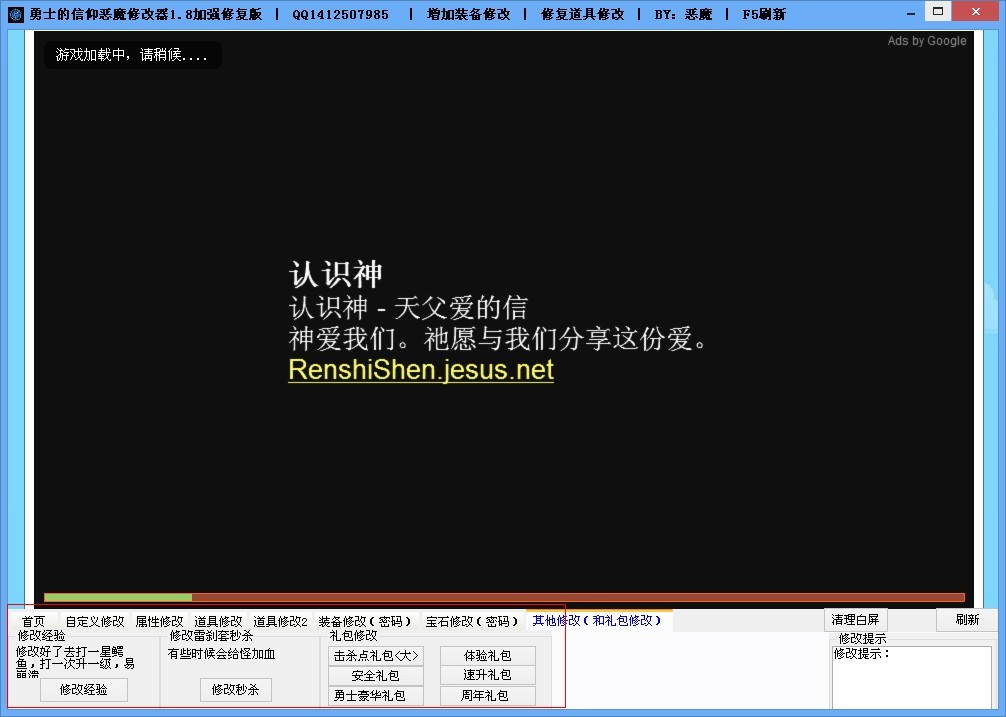The width and height of the screenshot is (1006, 717).
Task: Switch to the 自定义修改 tab
Action: tap(95, 621)
